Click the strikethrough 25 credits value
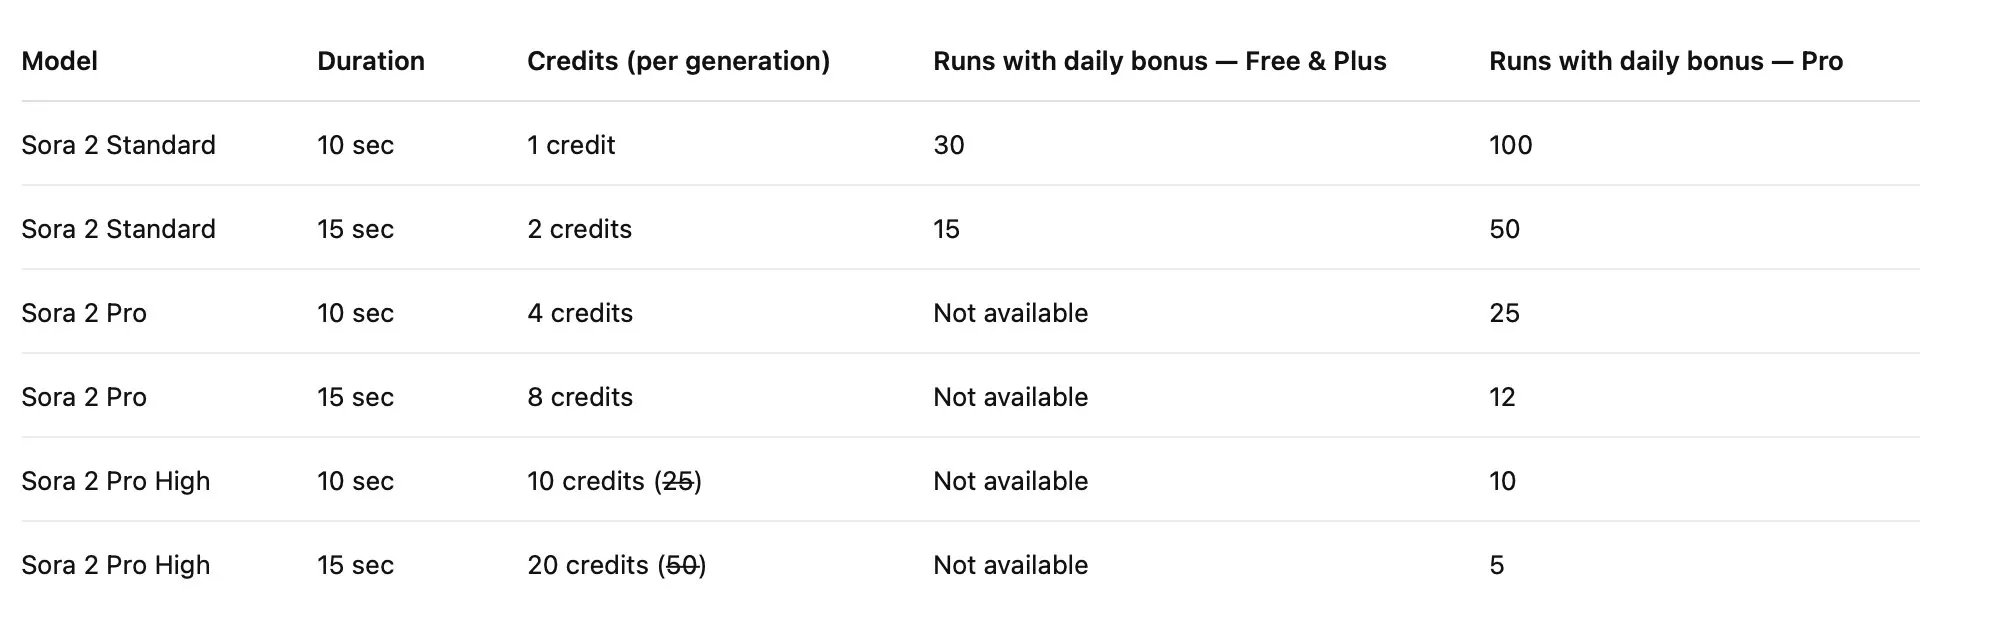This screenshot has height=624, width=1992. click(x=678, y=481)
